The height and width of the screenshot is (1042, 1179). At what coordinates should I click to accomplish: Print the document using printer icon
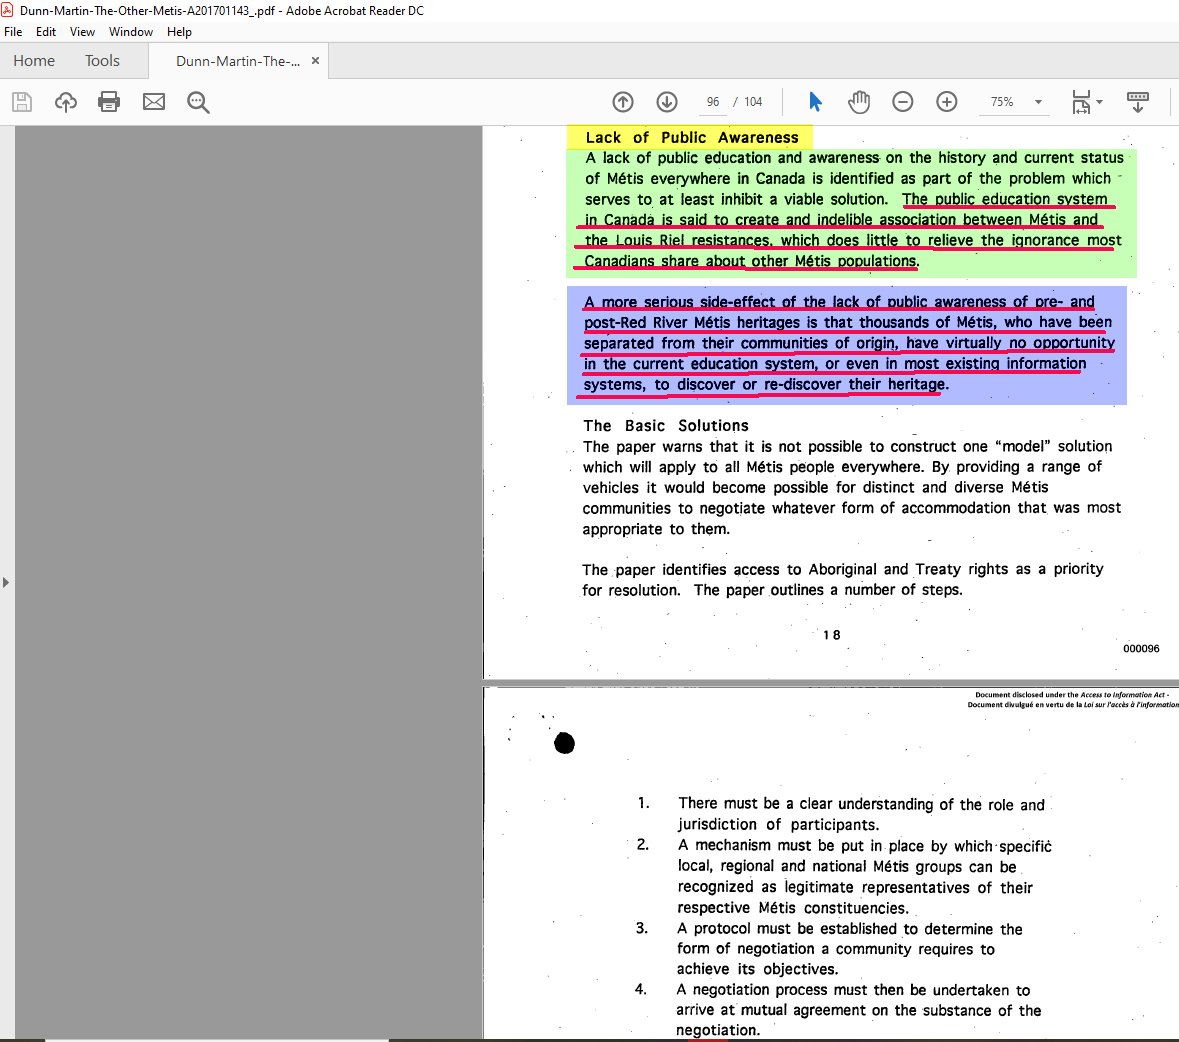tap(109, 101)
